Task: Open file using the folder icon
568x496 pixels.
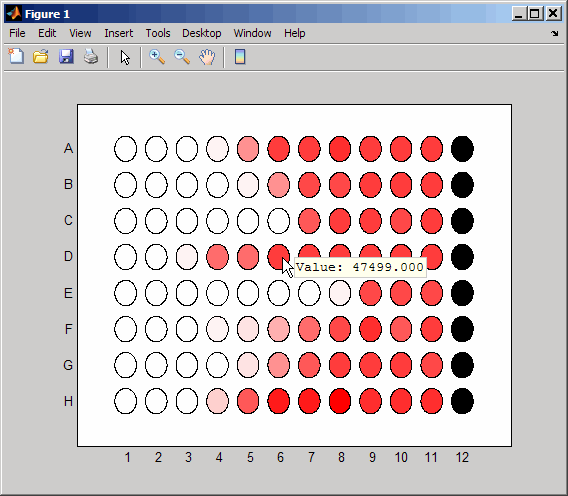Action: pos(41,57)
